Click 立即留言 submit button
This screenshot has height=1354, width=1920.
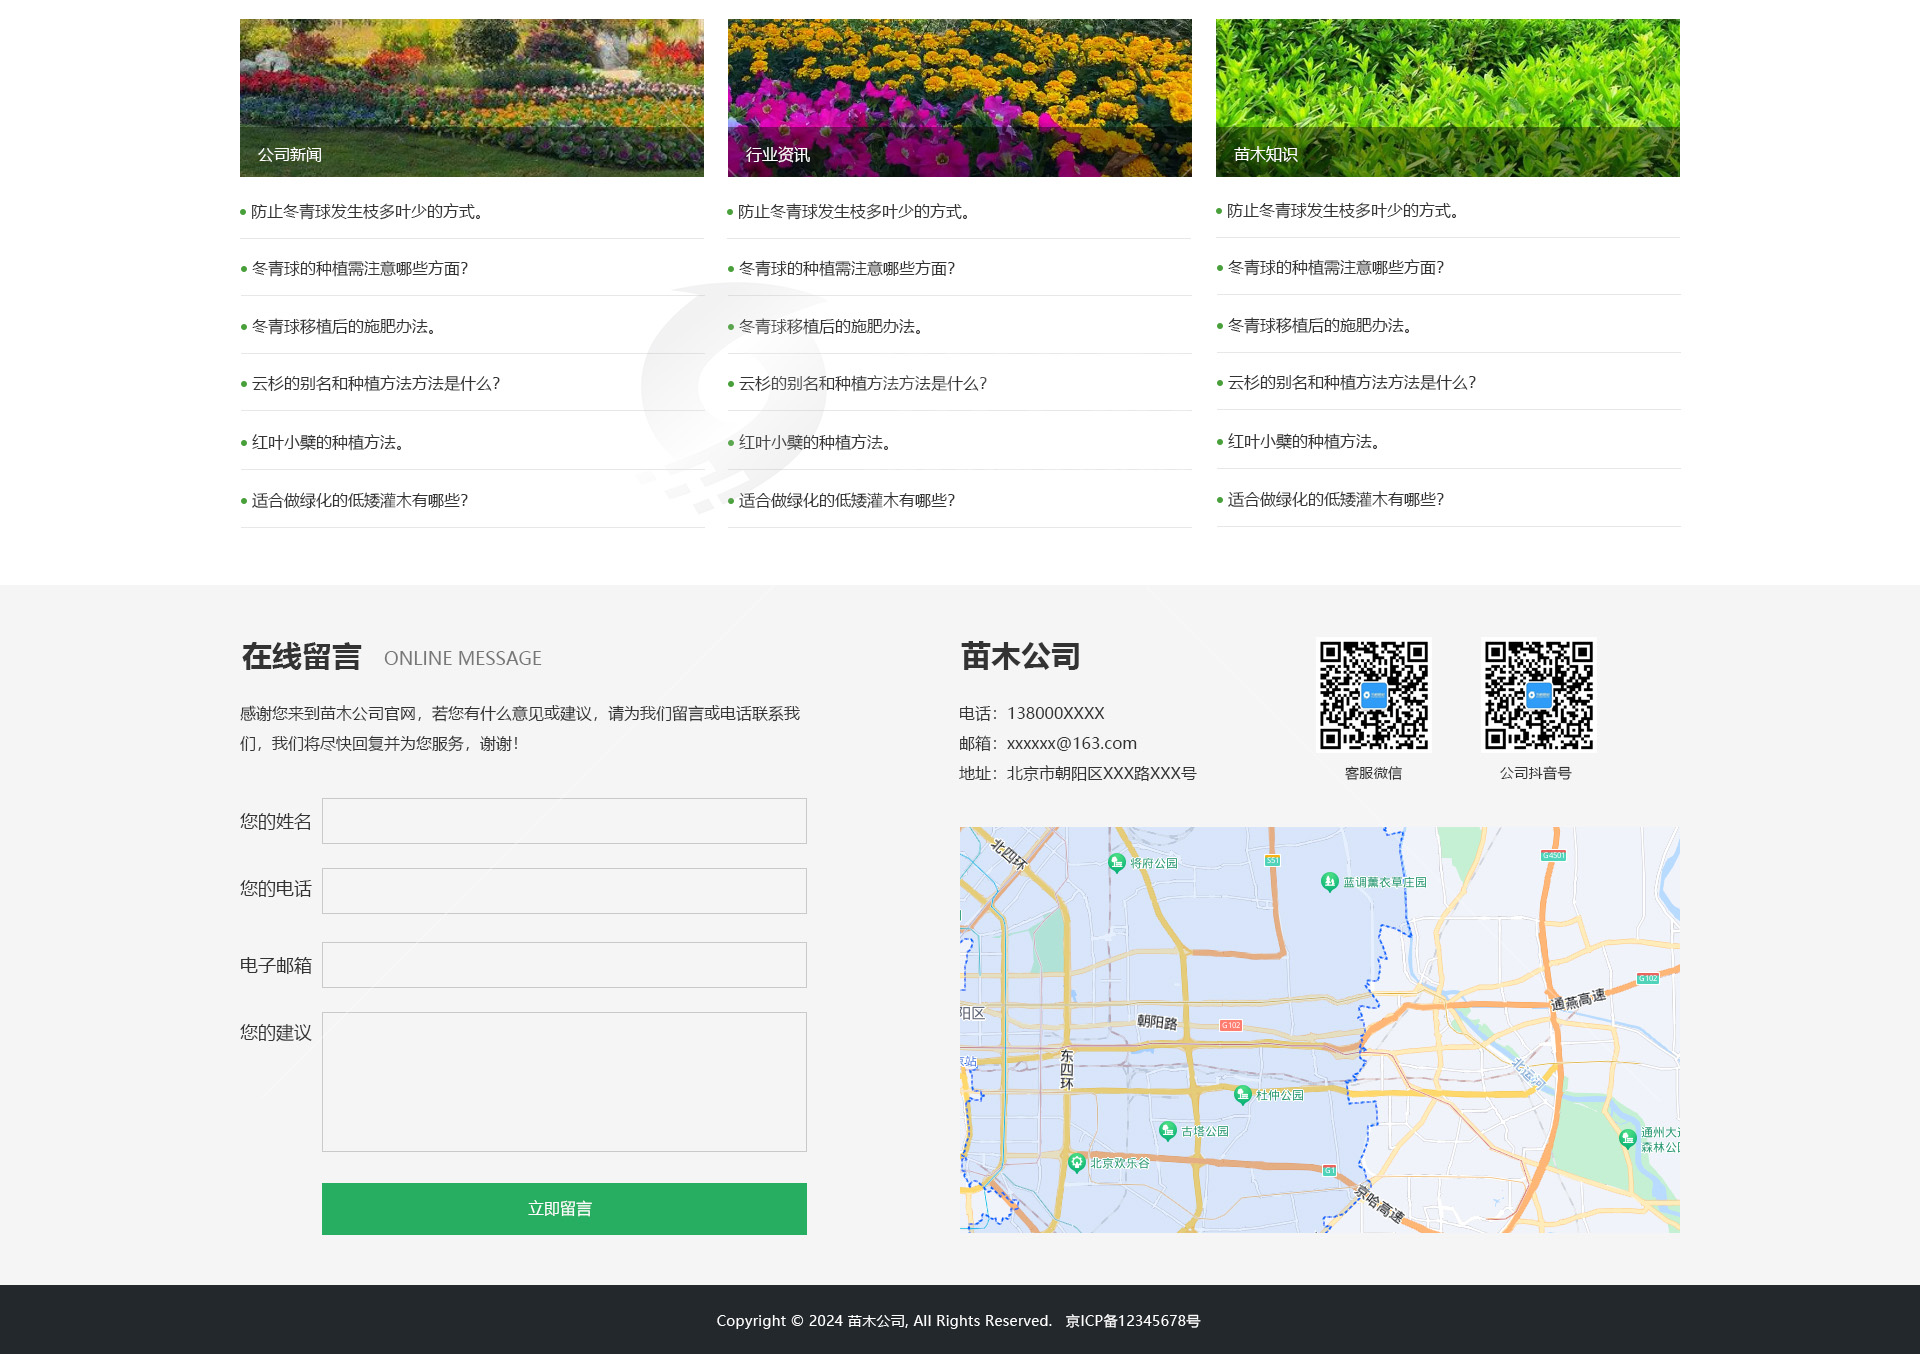[x=563, y=1207]
